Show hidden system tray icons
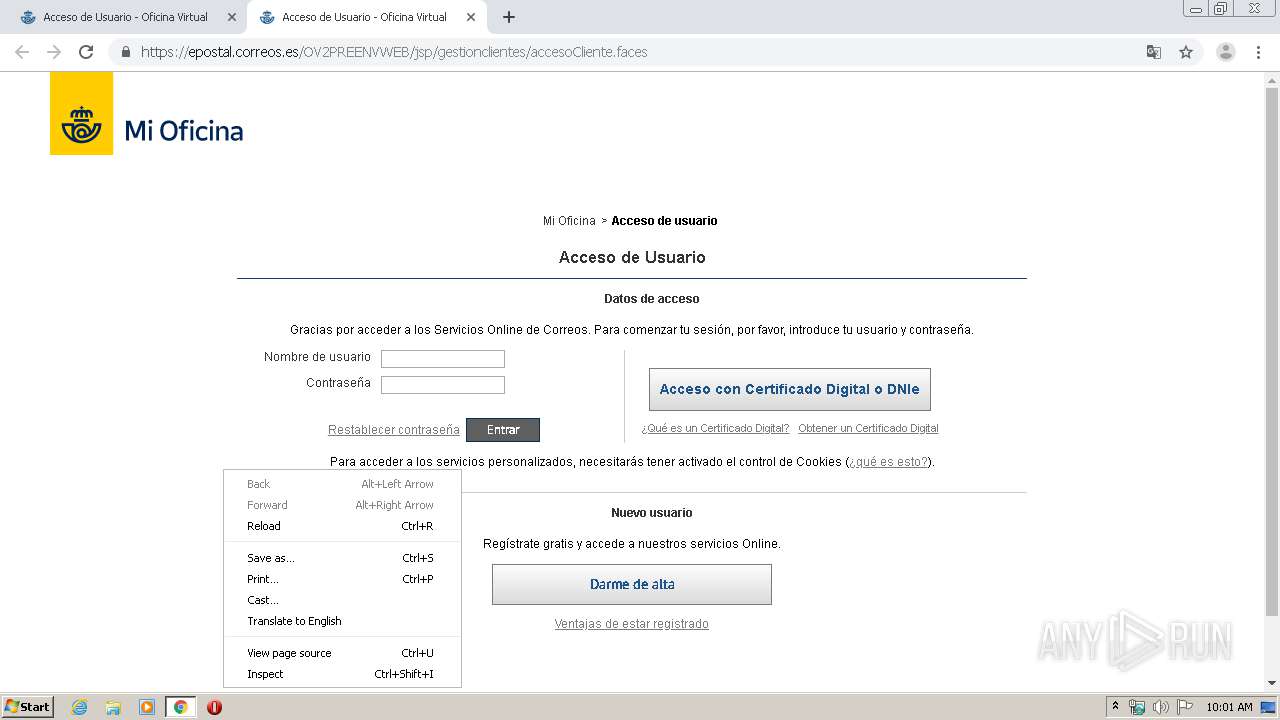Screen dimensions: 1280x720 pyautogui.click(x=1115, y=707)
